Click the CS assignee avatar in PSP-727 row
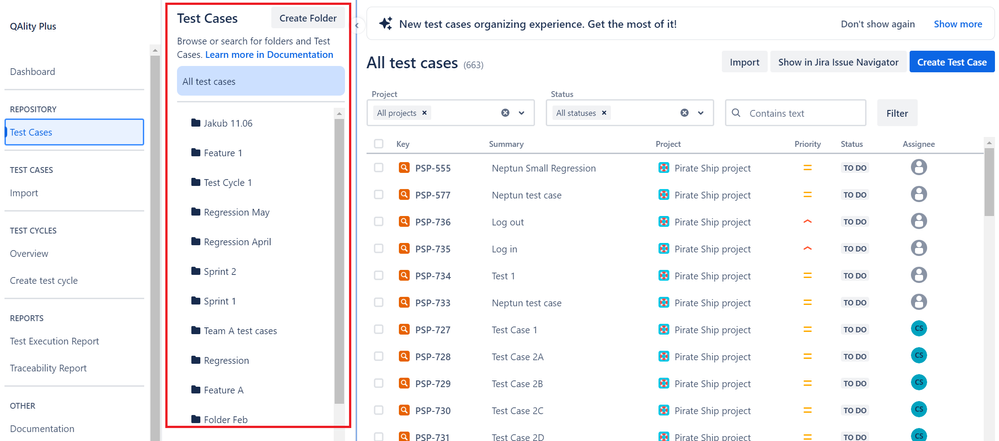Viewport: 999px width, 441px height. pyautogui.click(x=919, y=329)
